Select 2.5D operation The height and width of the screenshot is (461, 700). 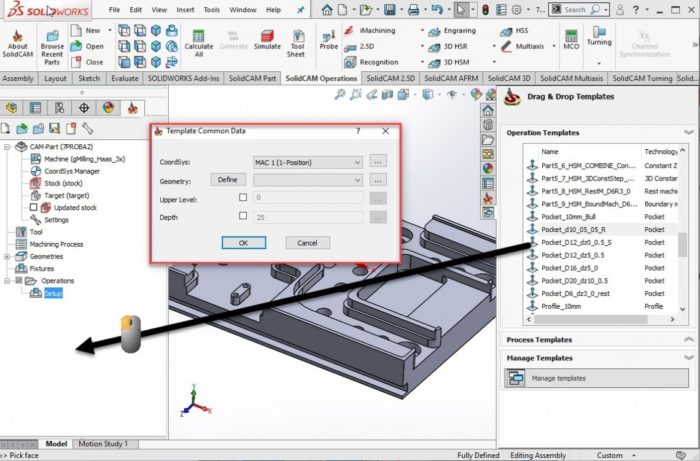click(x=360, y=46)
